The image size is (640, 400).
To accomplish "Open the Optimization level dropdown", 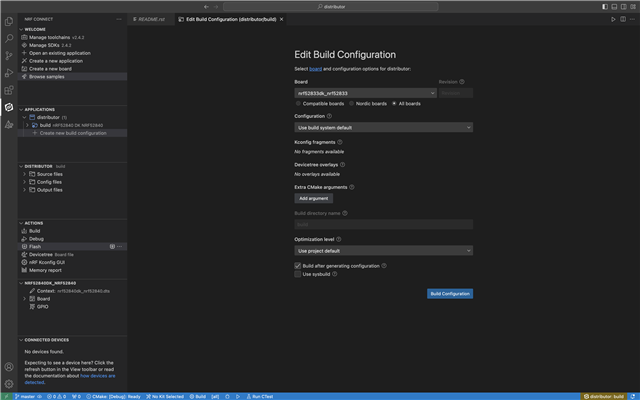I will tap(383, 251).
